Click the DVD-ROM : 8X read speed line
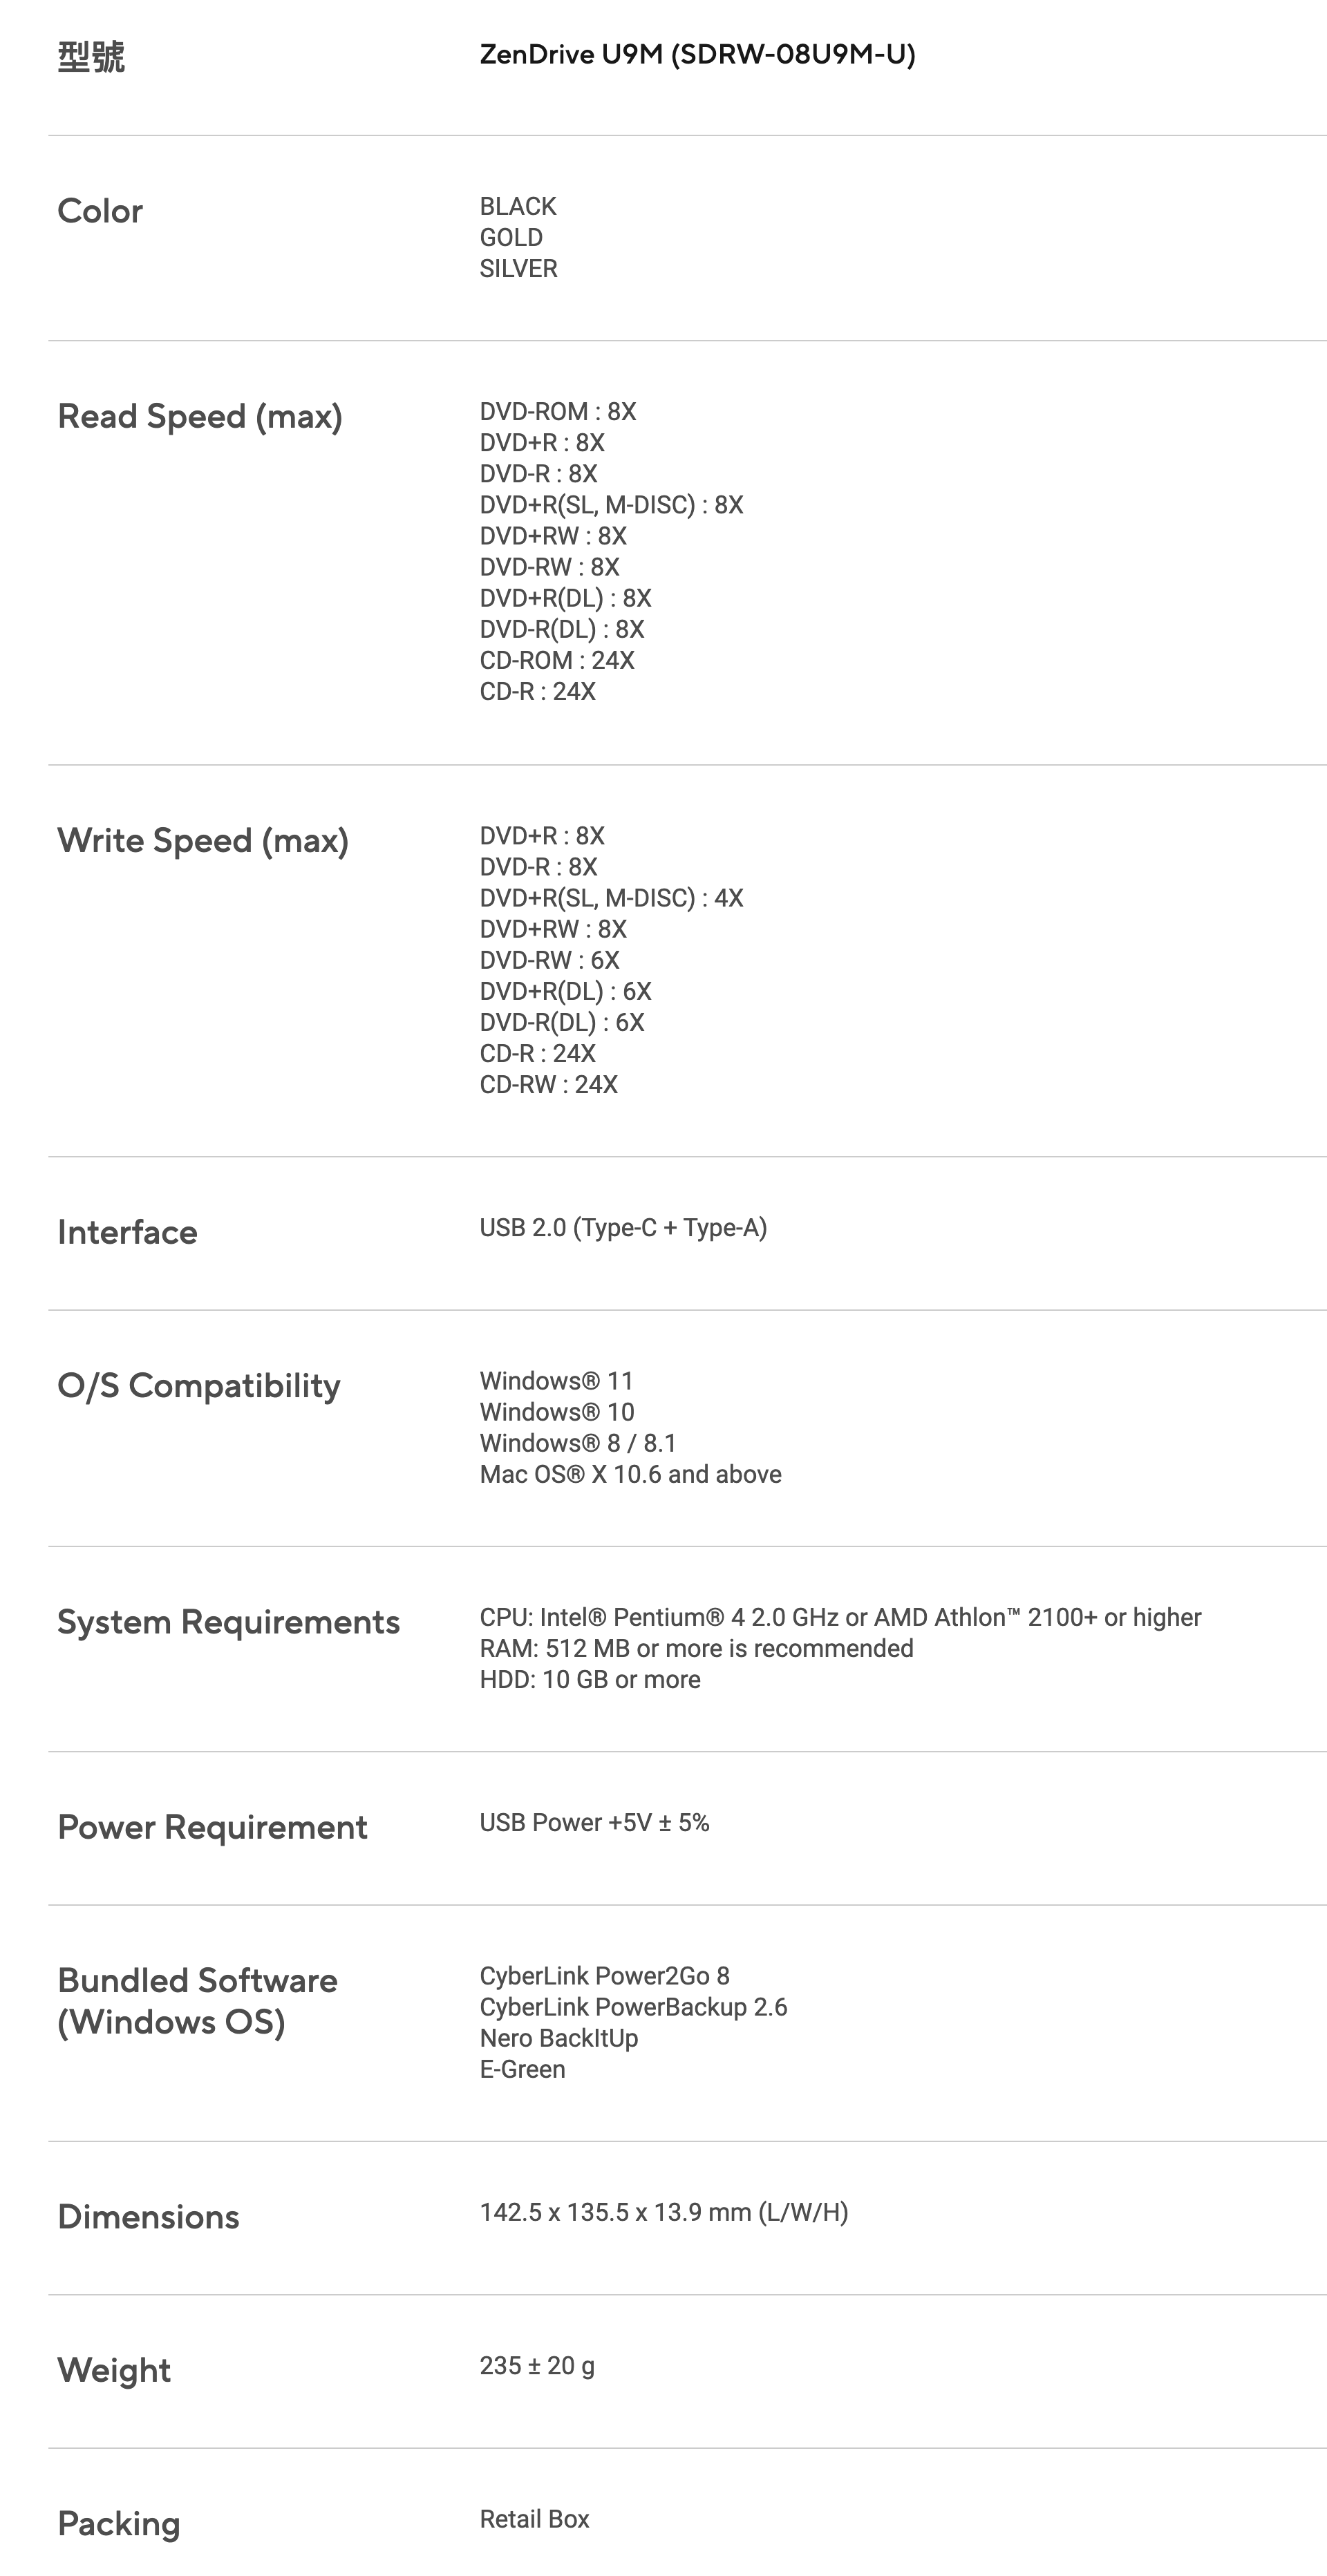The height and width of the screenshot is (2576, 1327). (x=557, y=412)
